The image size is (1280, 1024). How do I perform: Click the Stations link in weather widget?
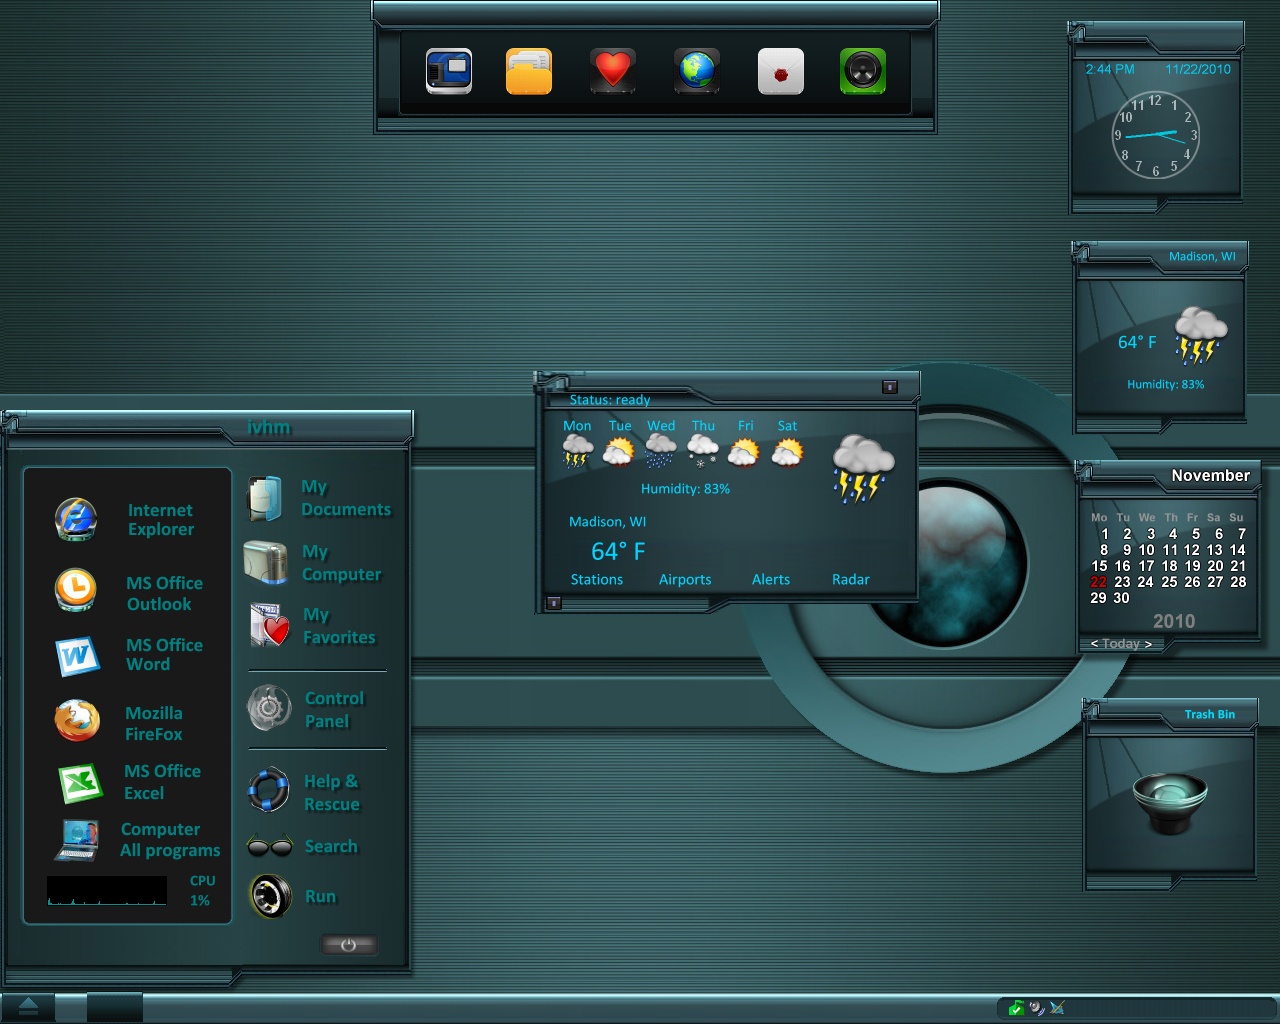click(x=596, y=580)
